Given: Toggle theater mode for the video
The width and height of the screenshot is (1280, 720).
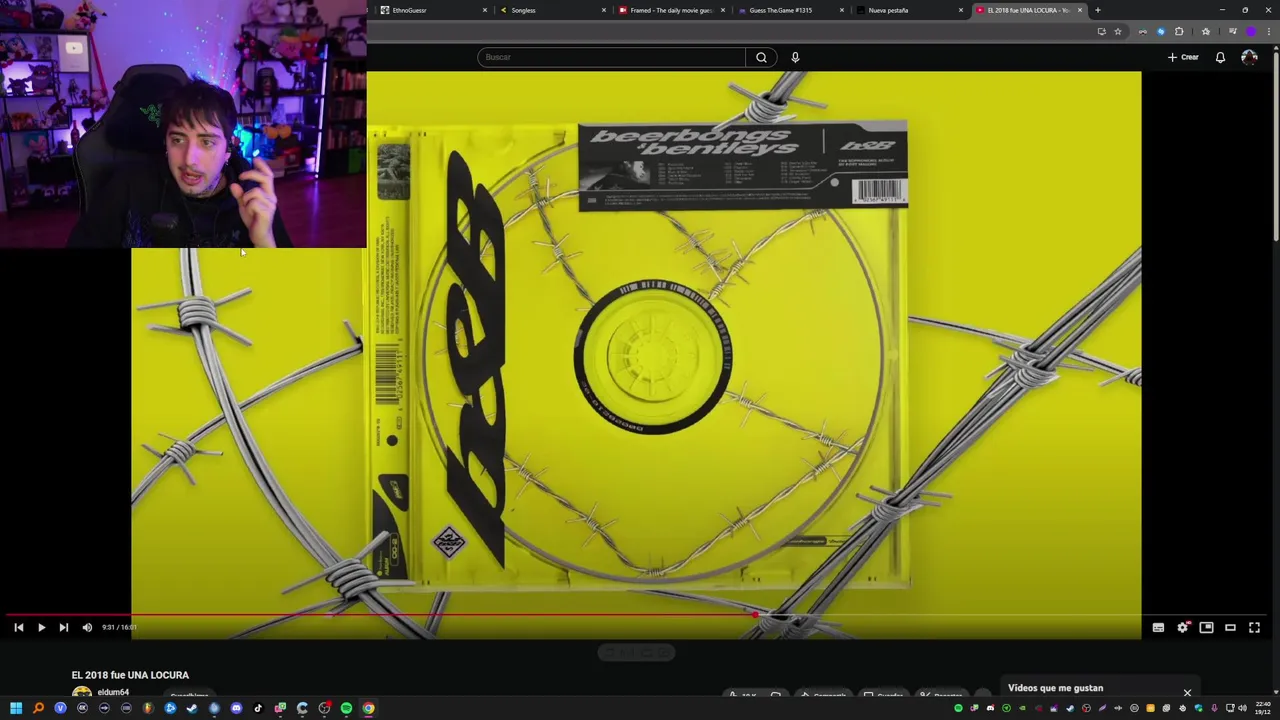Looking at the screenshot, I should 1230,627.
